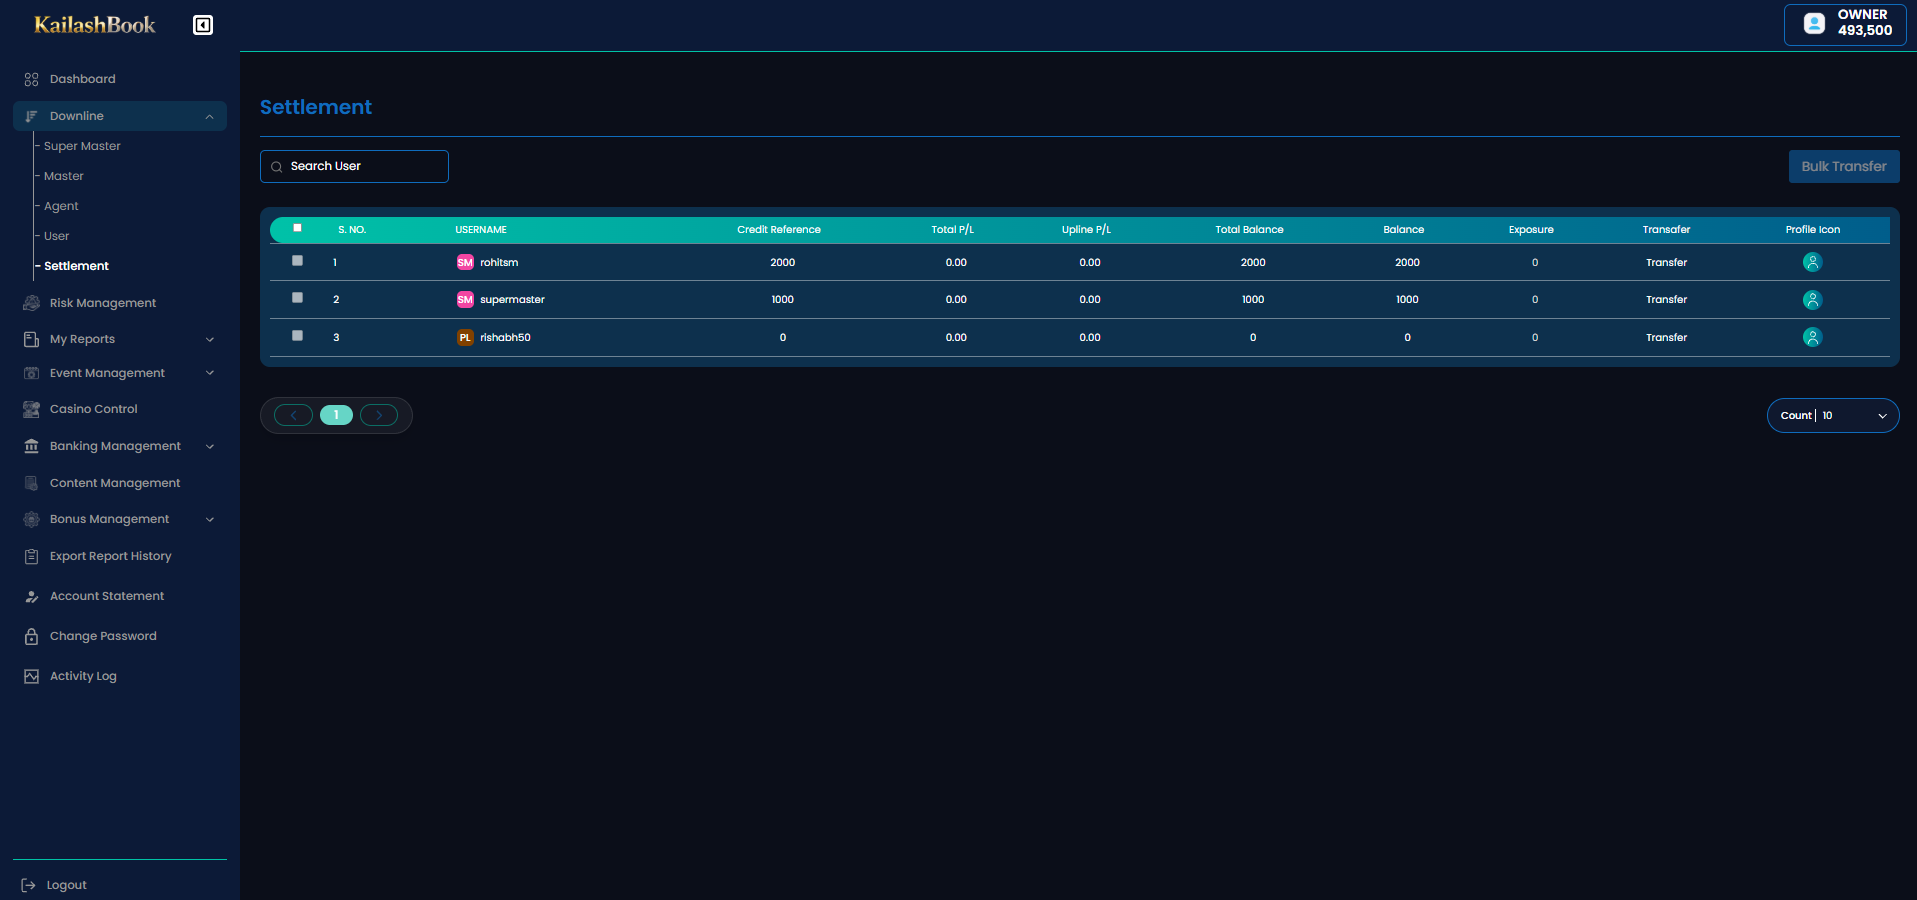Open Agent under Downline
Image resolution: width=1917 pixels, height=900 pixels.
click(x=61, y=206)
